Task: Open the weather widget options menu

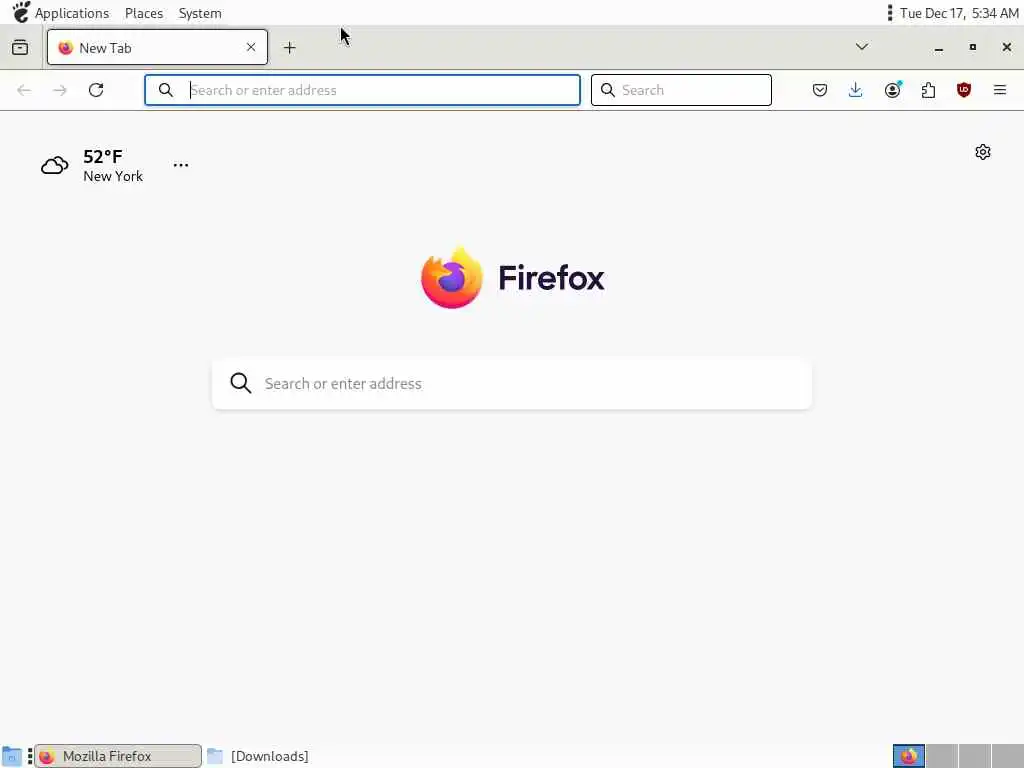Action: 181,165
